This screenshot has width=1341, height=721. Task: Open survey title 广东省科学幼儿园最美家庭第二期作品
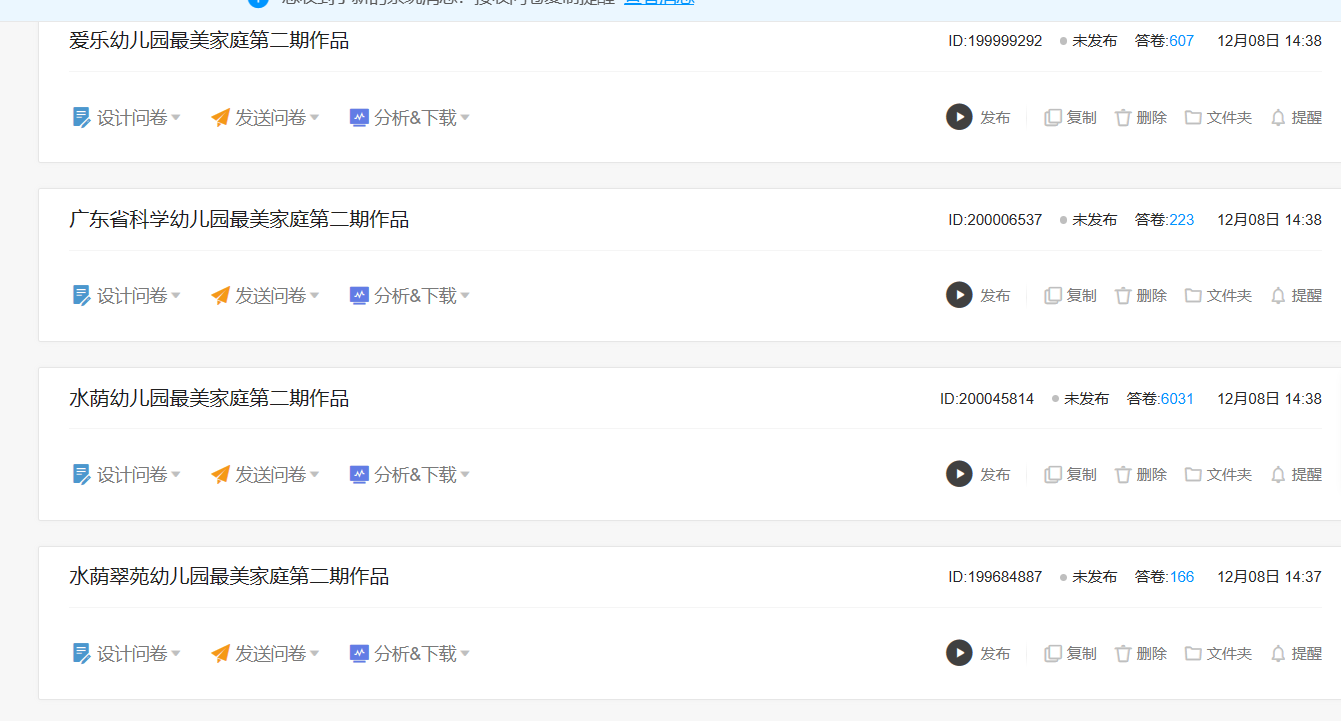239,220
